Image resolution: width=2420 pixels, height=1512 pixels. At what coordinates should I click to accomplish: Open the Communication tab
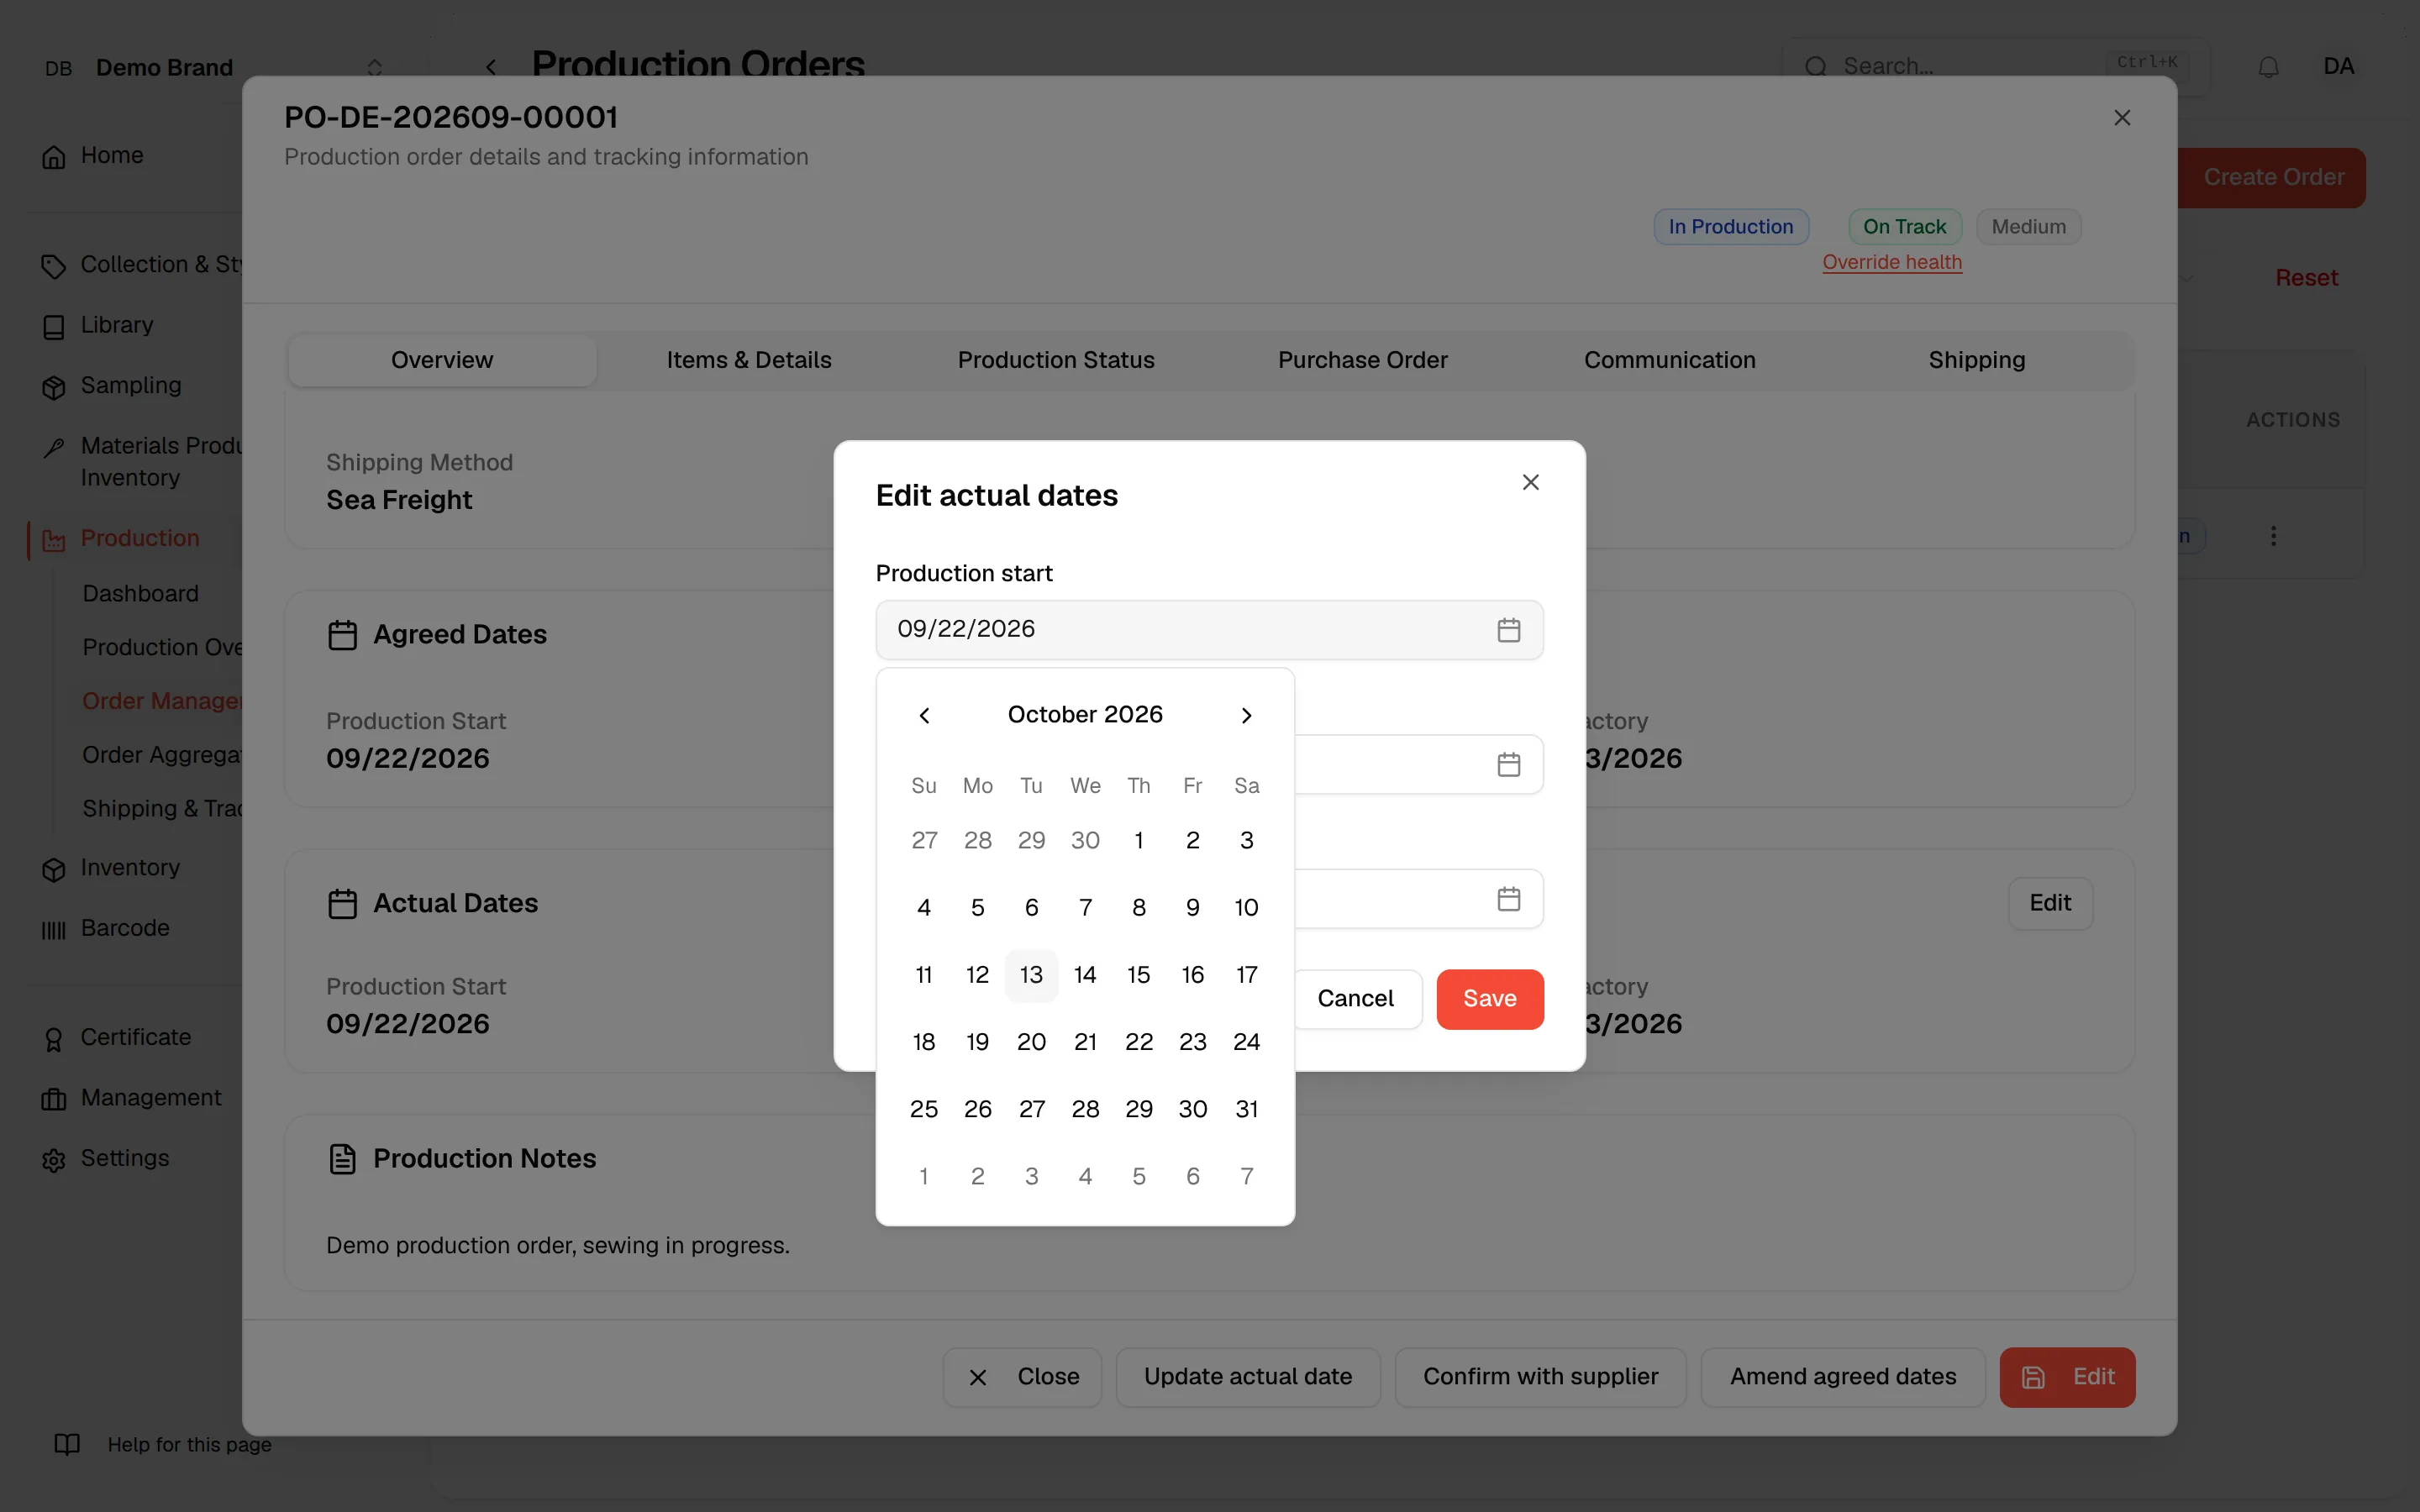click(x=1670, y=360)
